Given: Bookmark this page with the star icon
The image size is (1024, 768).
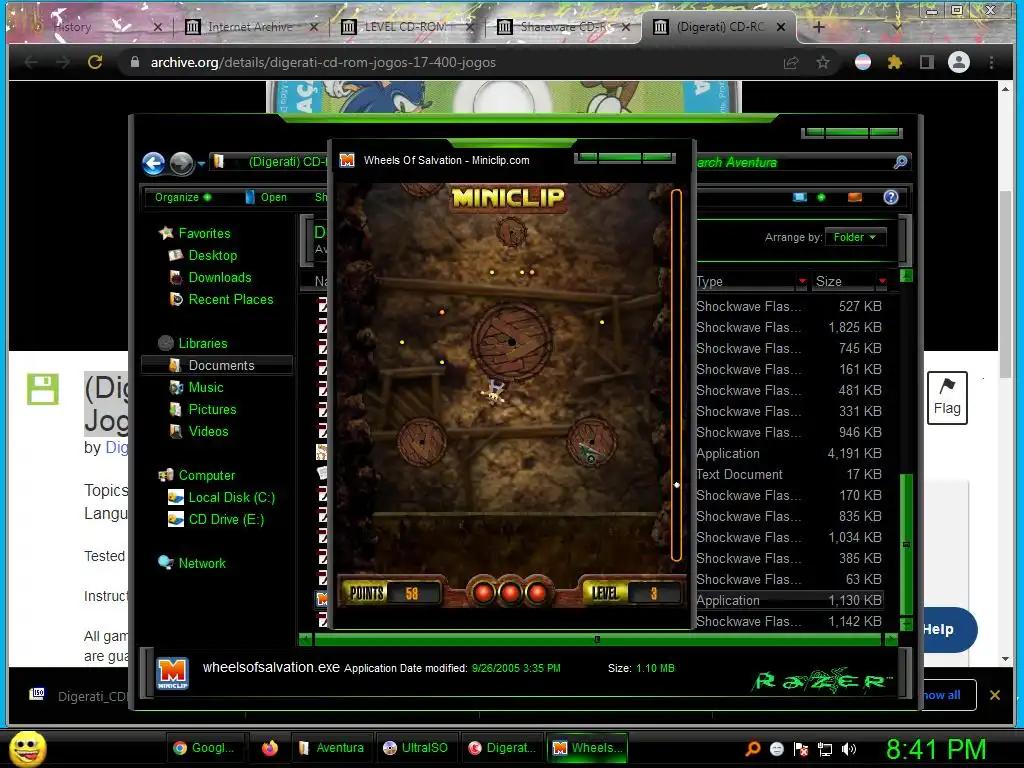Looking at the screenshot, I should click(x=823, y=62).
